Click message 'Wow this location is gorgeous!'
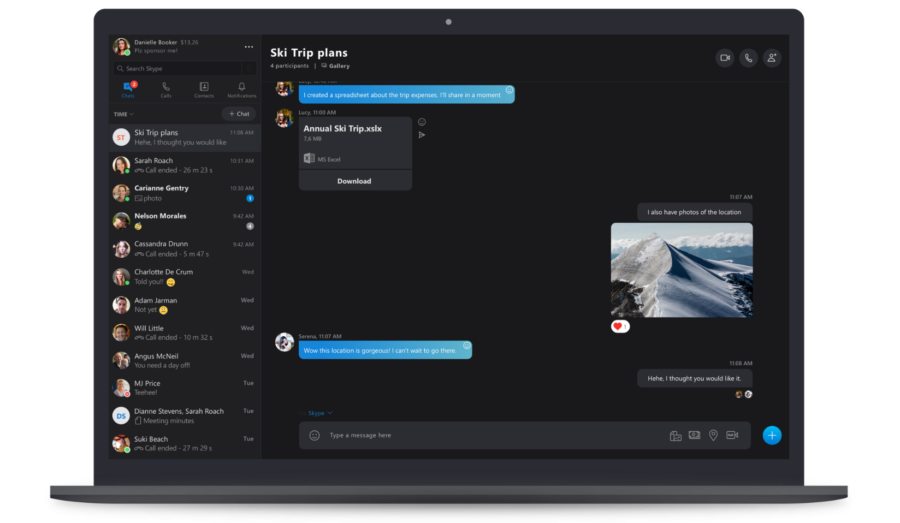Viewport: 900px width, 523px height. click(x=385, y=350)
